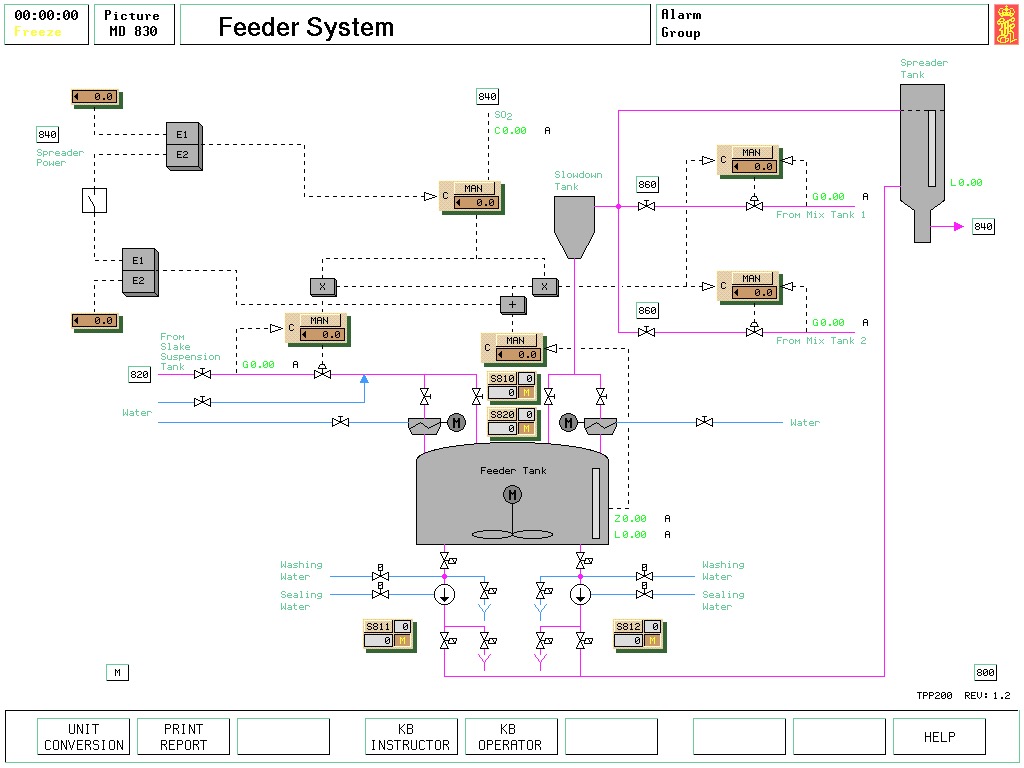Click the valve on left screw feeder water line
The height and width of the screenshot is (768, 1024).
click(340, 423)
